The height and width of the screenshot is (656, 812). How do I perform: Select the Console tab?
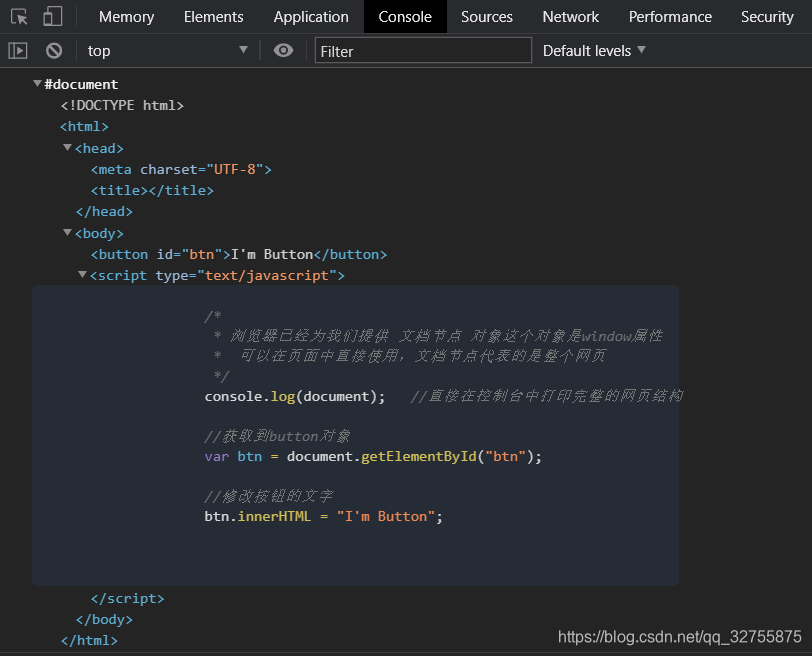[405, 17]
